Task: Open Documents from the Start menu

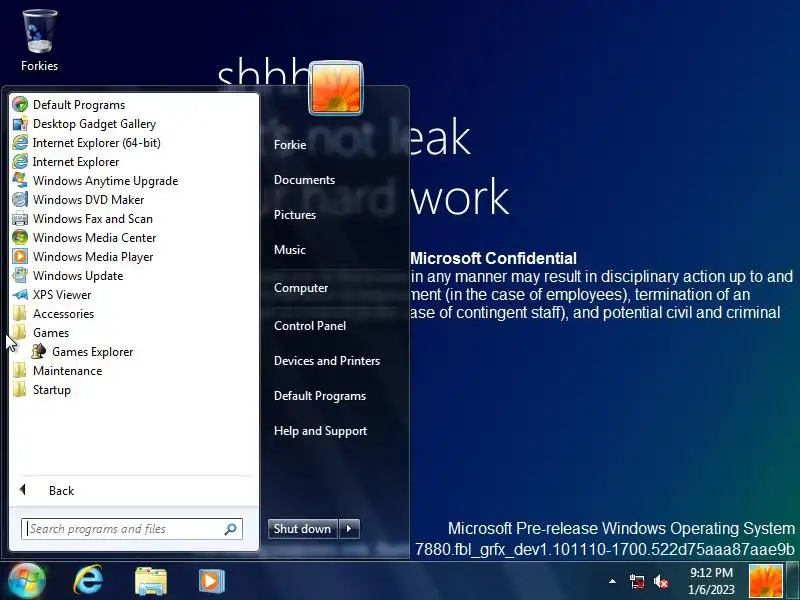Action: 305,180
